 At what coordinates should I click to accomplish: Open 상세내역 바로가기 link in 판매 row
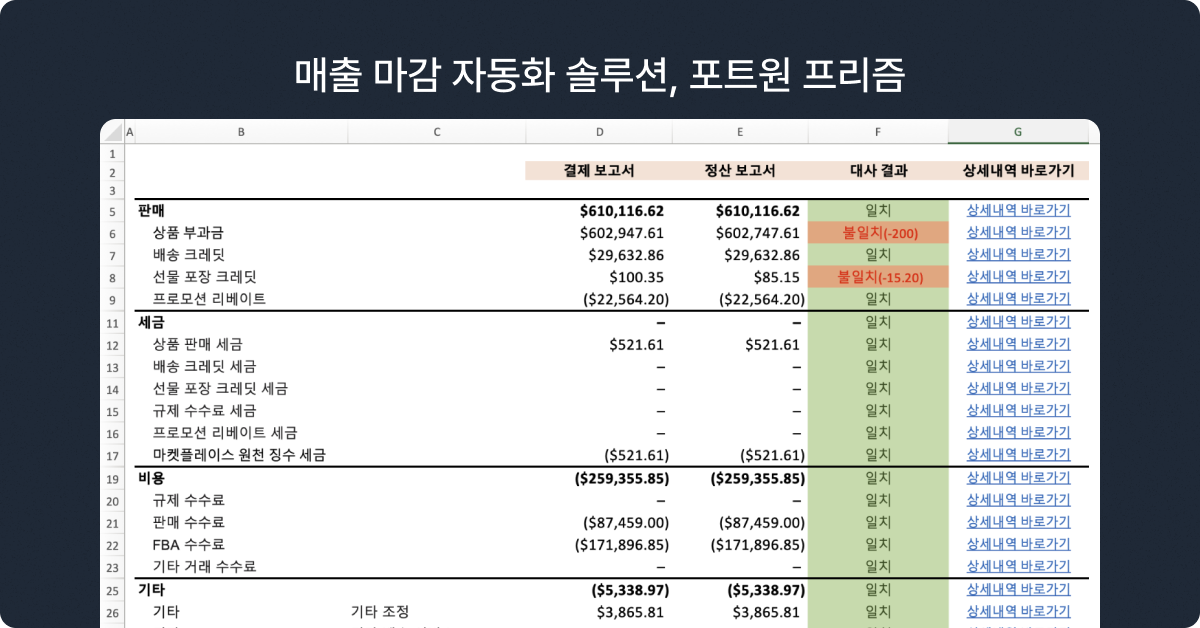[1018, 210]
